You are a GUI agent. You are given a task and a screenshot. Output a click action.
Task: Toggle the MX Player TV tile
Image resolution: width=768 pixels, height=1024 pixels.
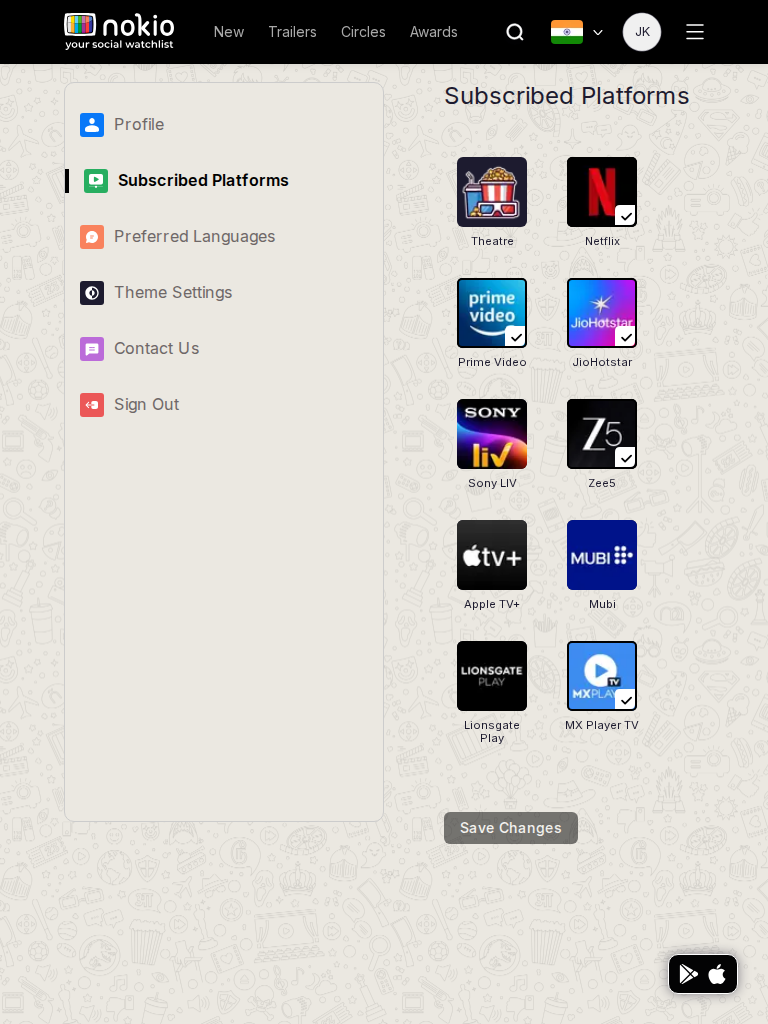coord(601,676)
